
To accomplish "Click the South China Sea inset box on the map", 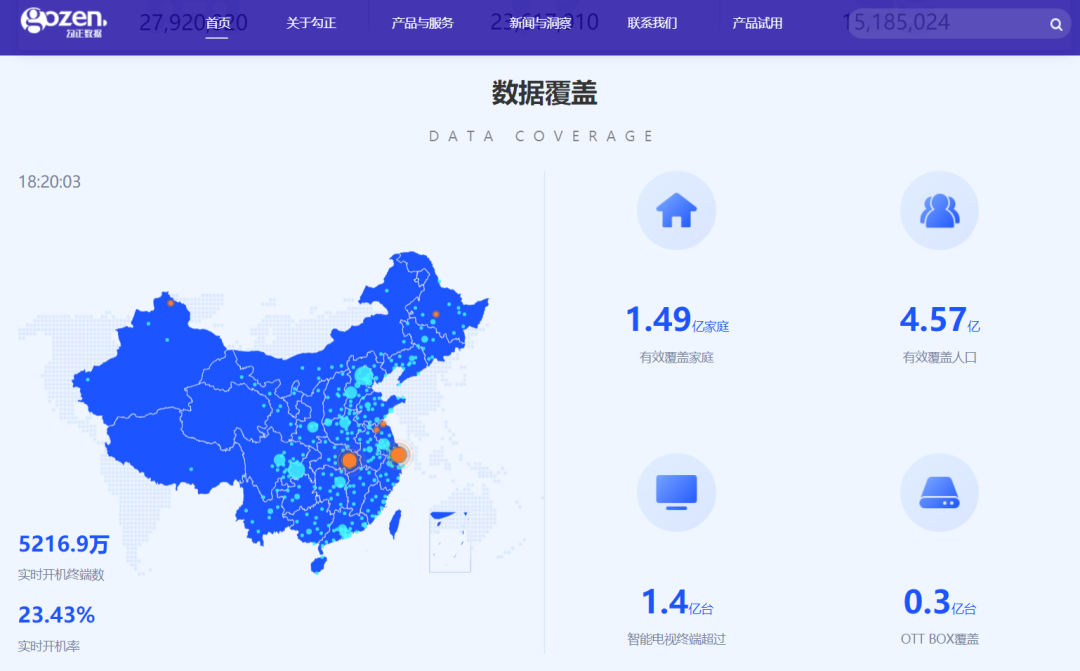I will click(x=449, y=542).
